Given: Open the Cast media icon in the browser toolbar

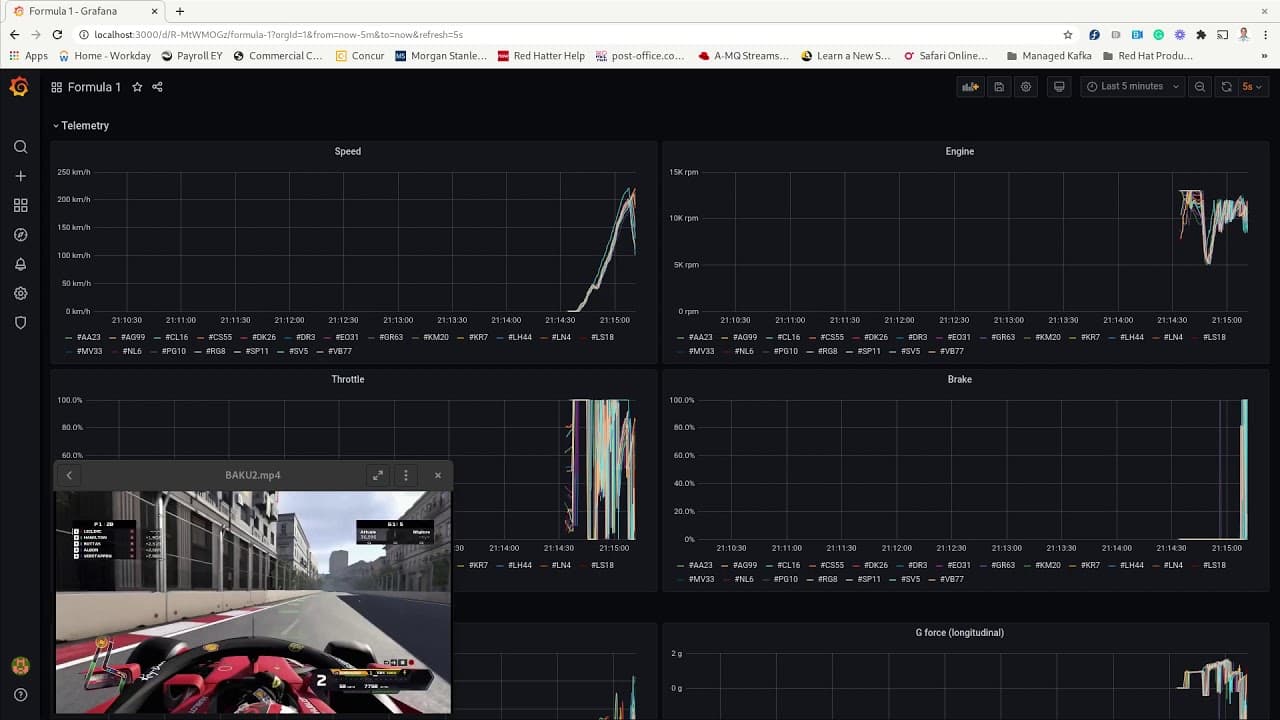Looking at the screenshot, I should (x=1222, y=34).
